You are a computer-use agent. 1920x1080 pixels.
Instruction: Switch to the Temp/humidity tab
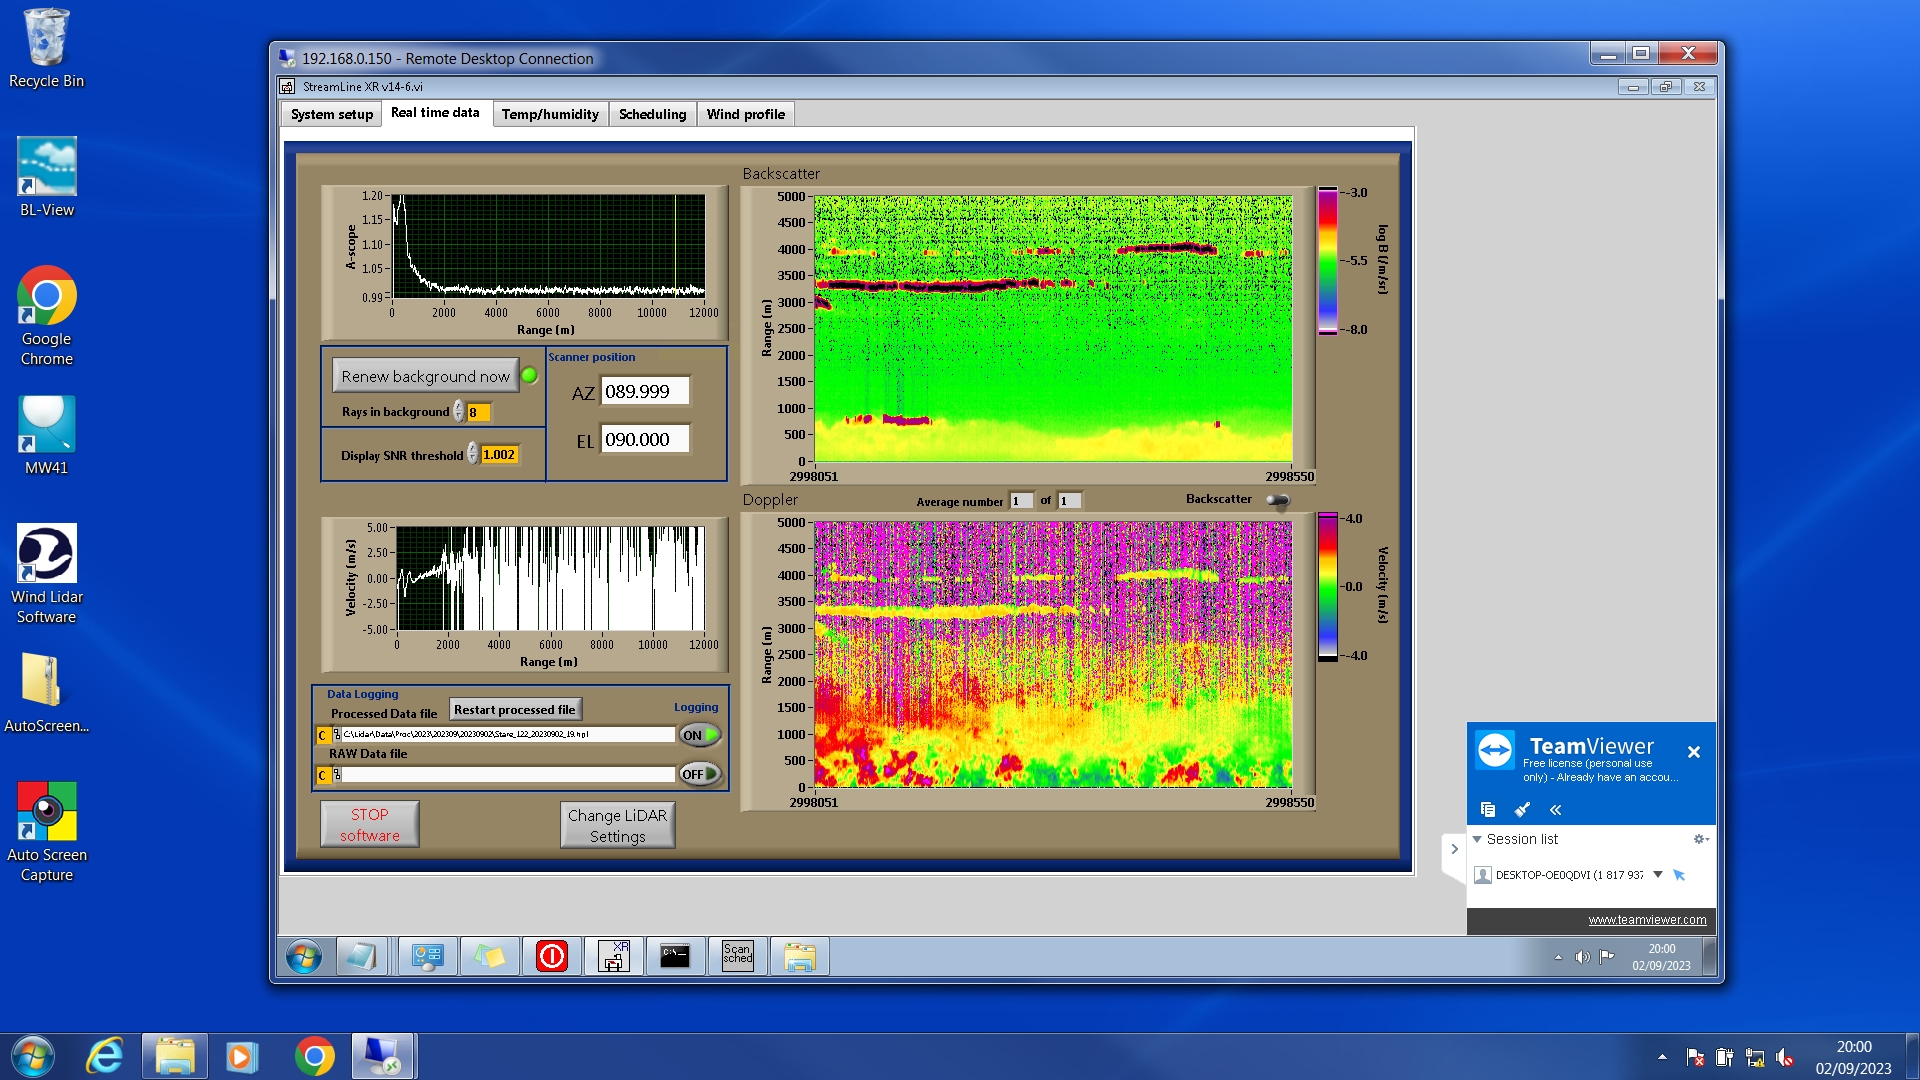coord(550,114)
